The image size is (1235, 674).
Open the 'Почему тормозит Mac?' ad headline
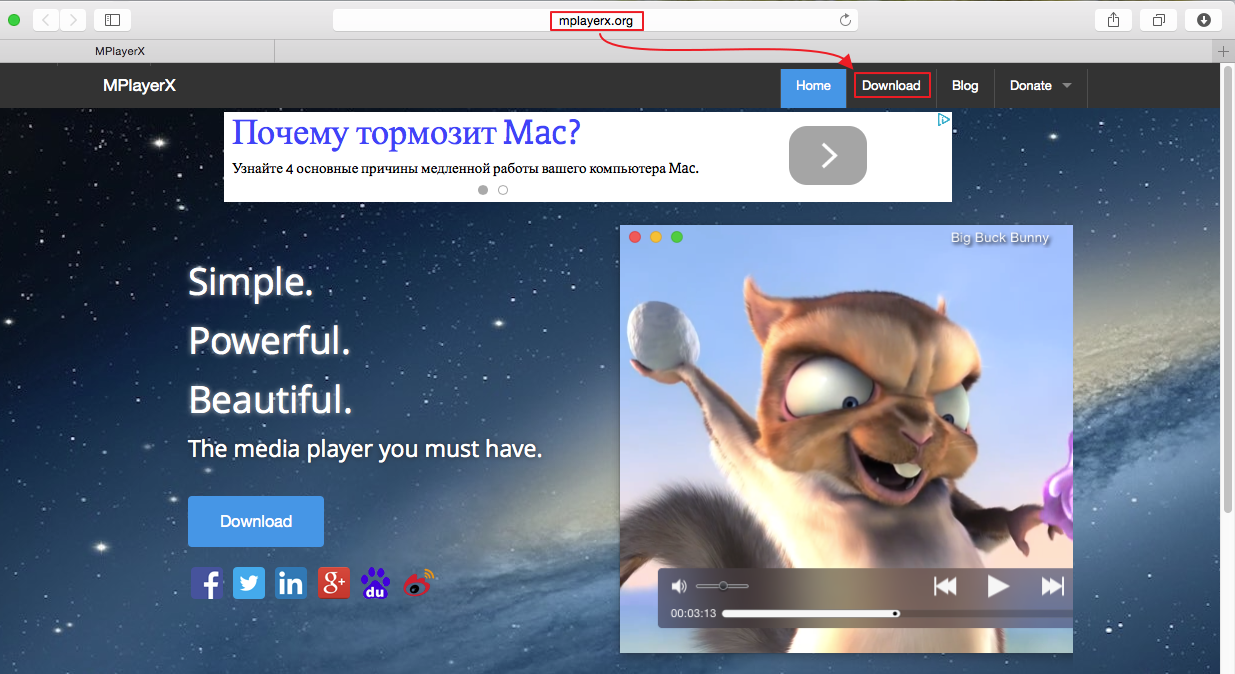click(407, 132)
